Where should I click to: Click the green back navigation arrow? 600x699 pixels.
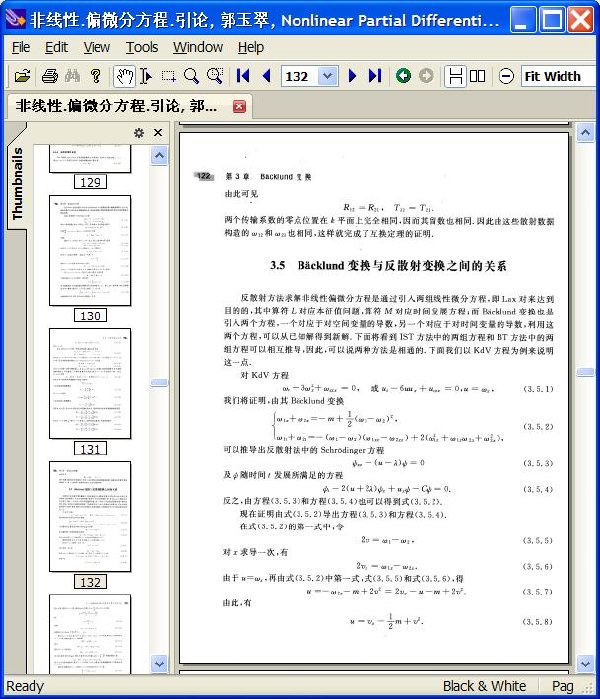tap(403, 76)
